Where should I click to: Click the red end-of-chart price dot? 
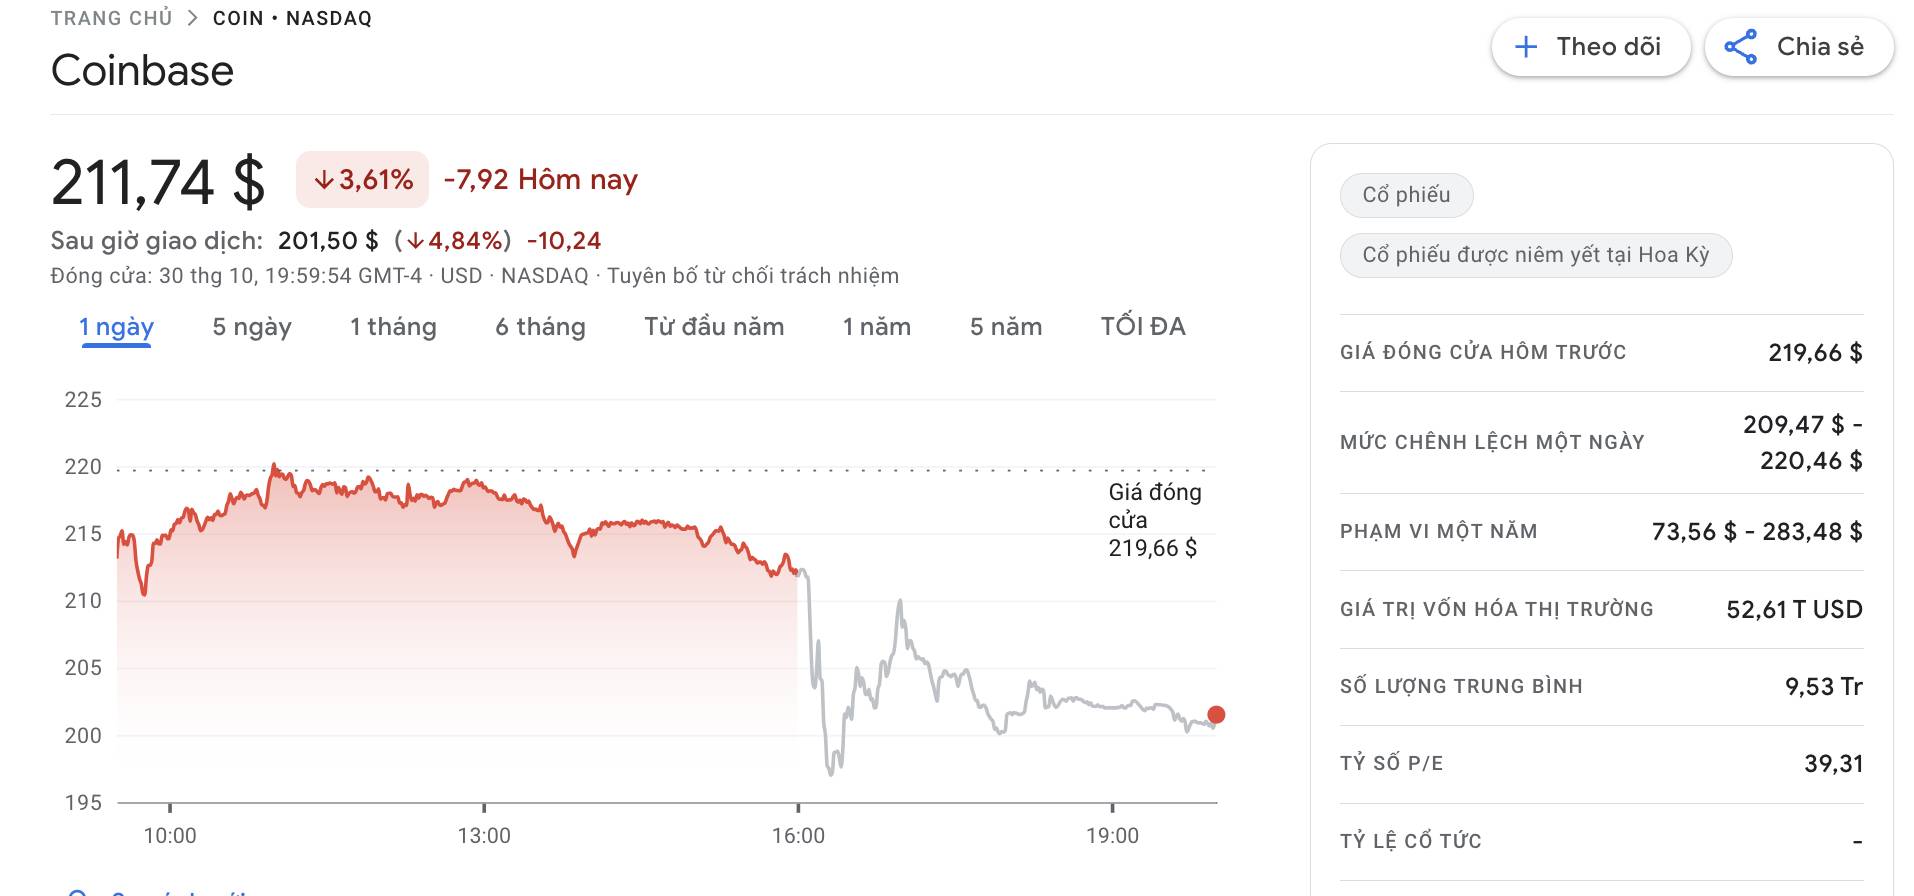point(1216,714)
